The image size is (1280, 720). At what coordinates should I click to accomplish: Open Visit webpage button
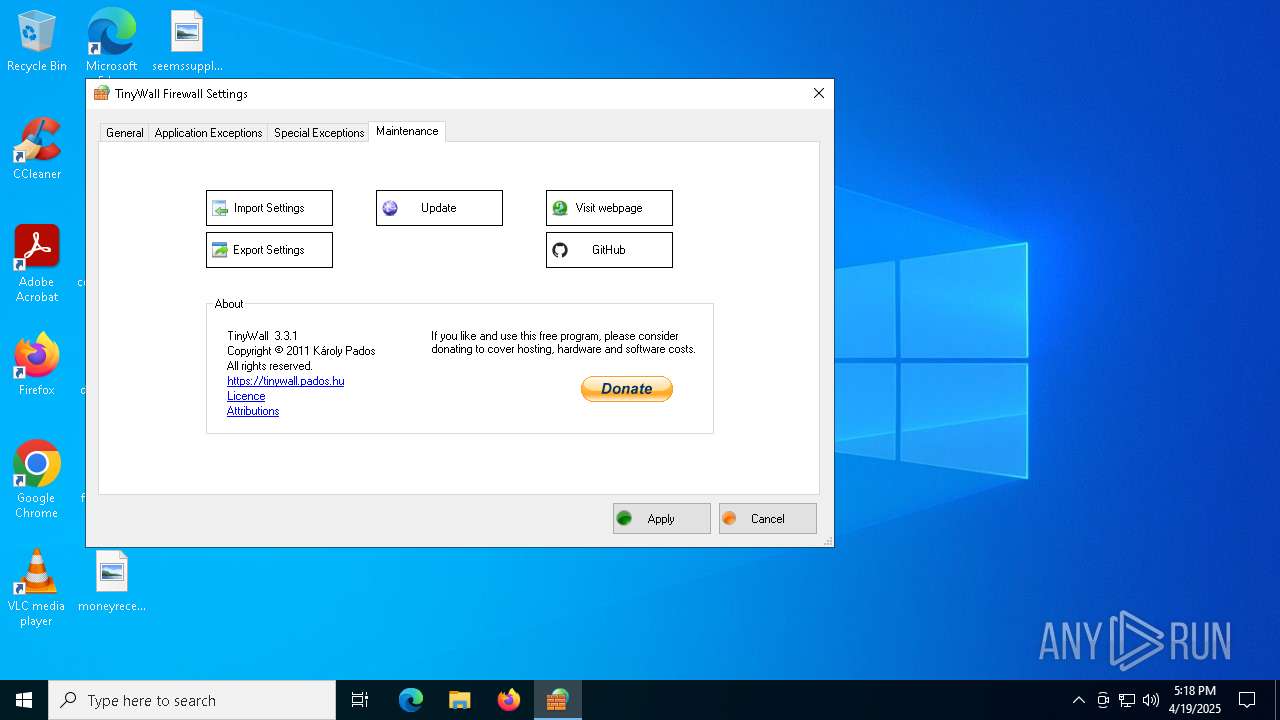pos(609,208)
